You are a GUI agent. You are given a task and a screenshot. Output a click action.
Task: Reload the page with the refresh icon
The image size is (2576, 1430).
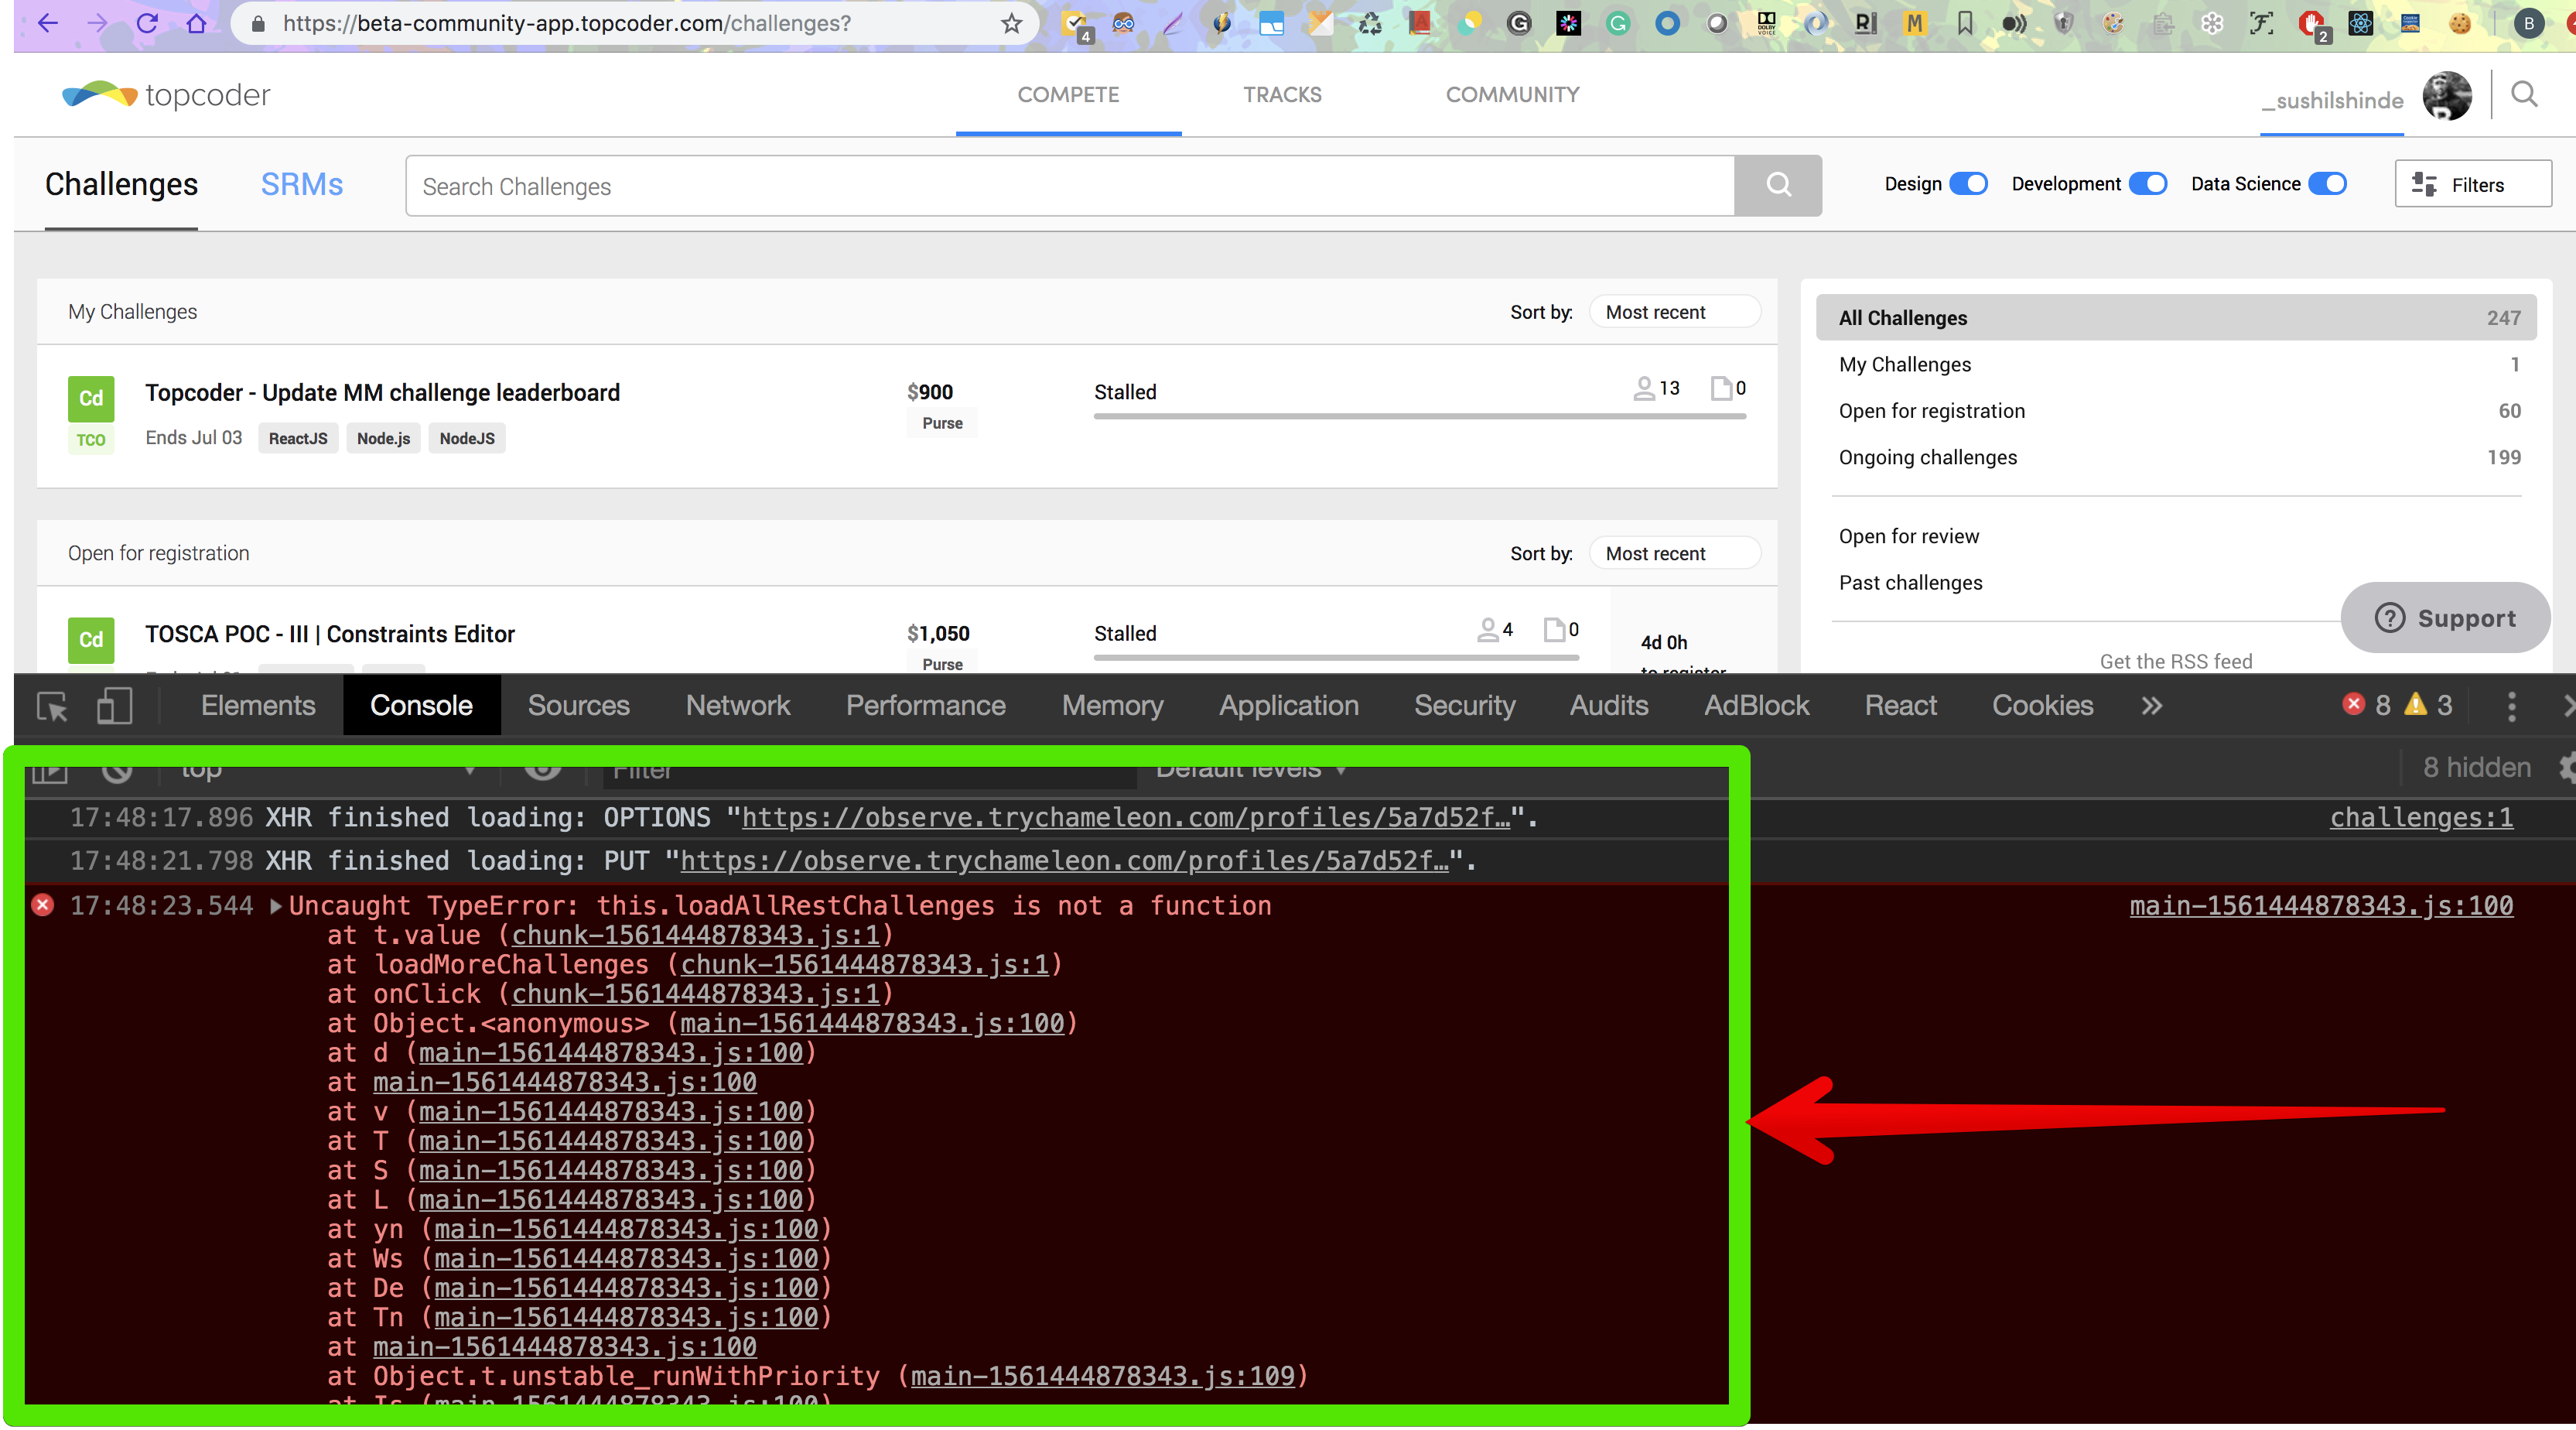pyautogui.click(x=147, y=23)
